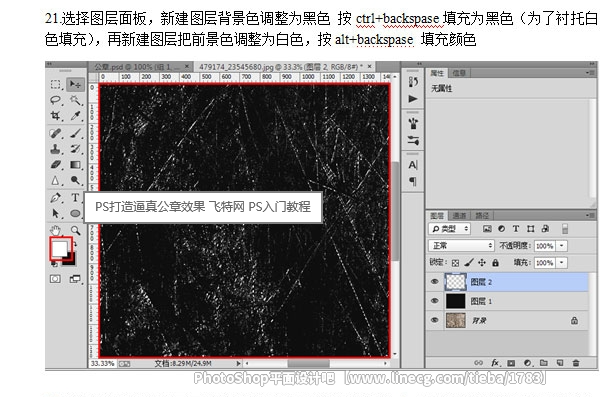This screenshot has width=602, height=397.
Task: Switch to the 图层 tab
Action: click(x=437, y=215)
